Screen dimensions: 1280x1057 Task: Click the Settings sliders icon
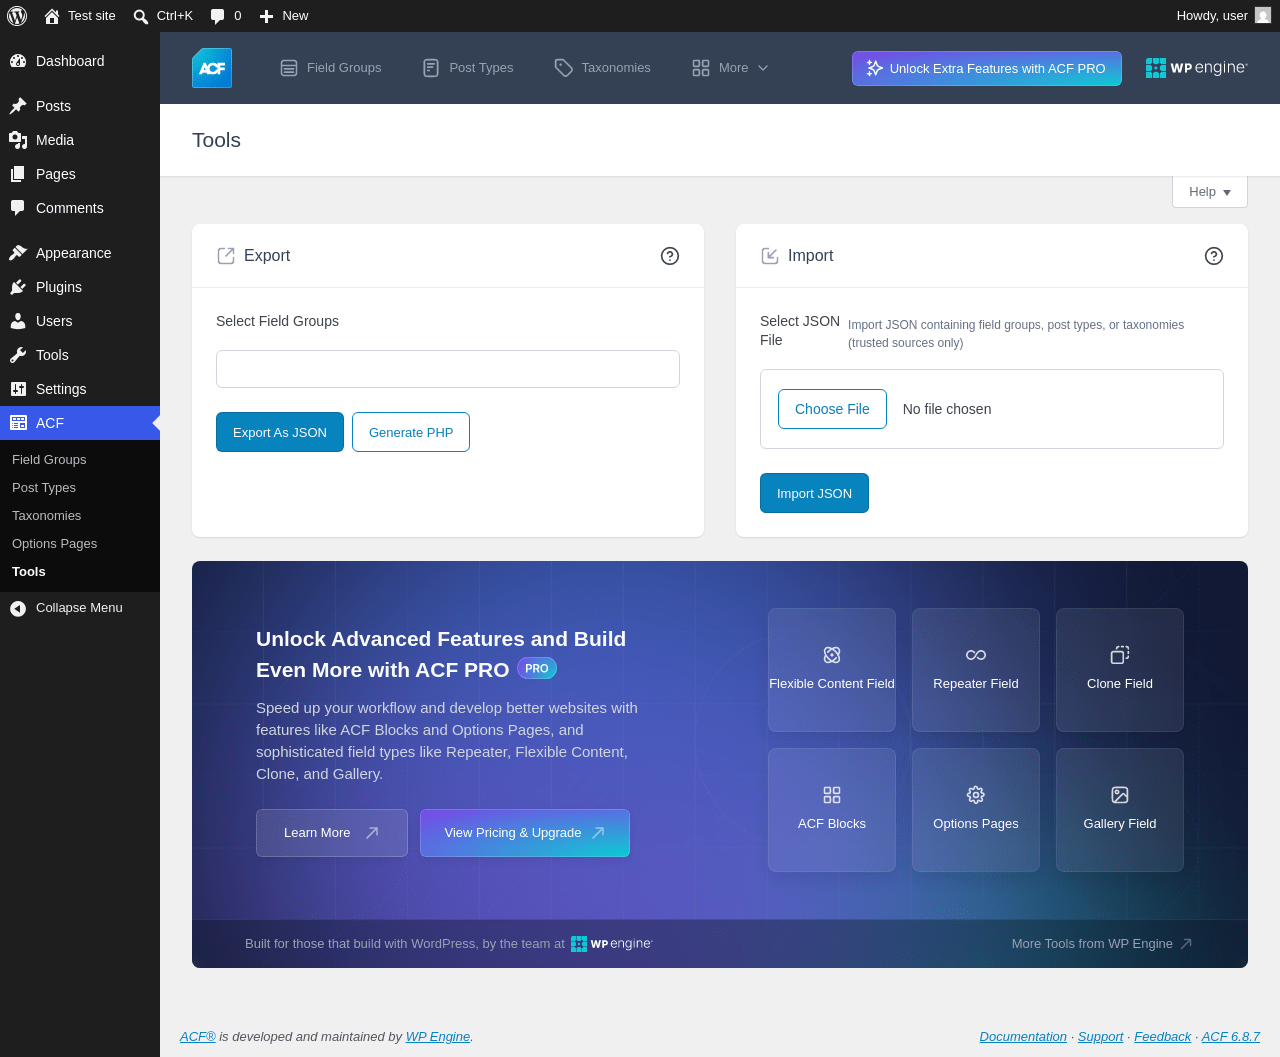tap(18, 389)
